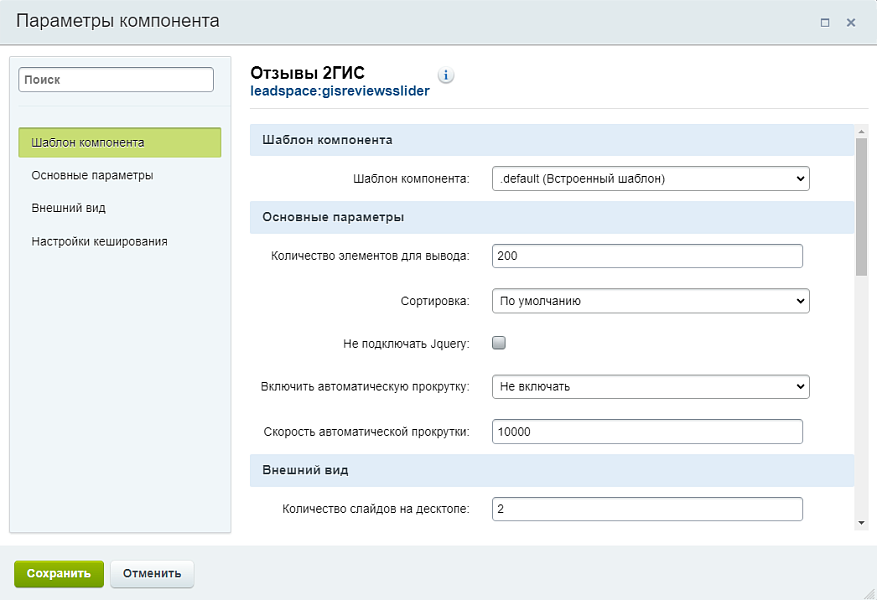Click the Скорость автоматической прокрутки field
Viewport: 877px width, 600px height.
coord(648,431)
